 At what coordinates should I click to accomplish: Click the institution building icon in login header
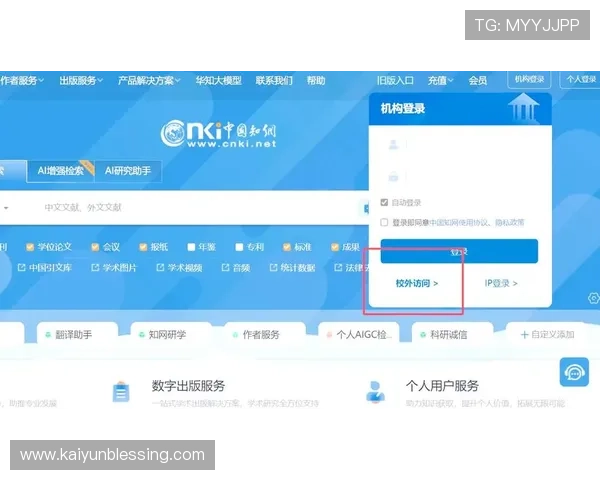click(x=523, y=107)
